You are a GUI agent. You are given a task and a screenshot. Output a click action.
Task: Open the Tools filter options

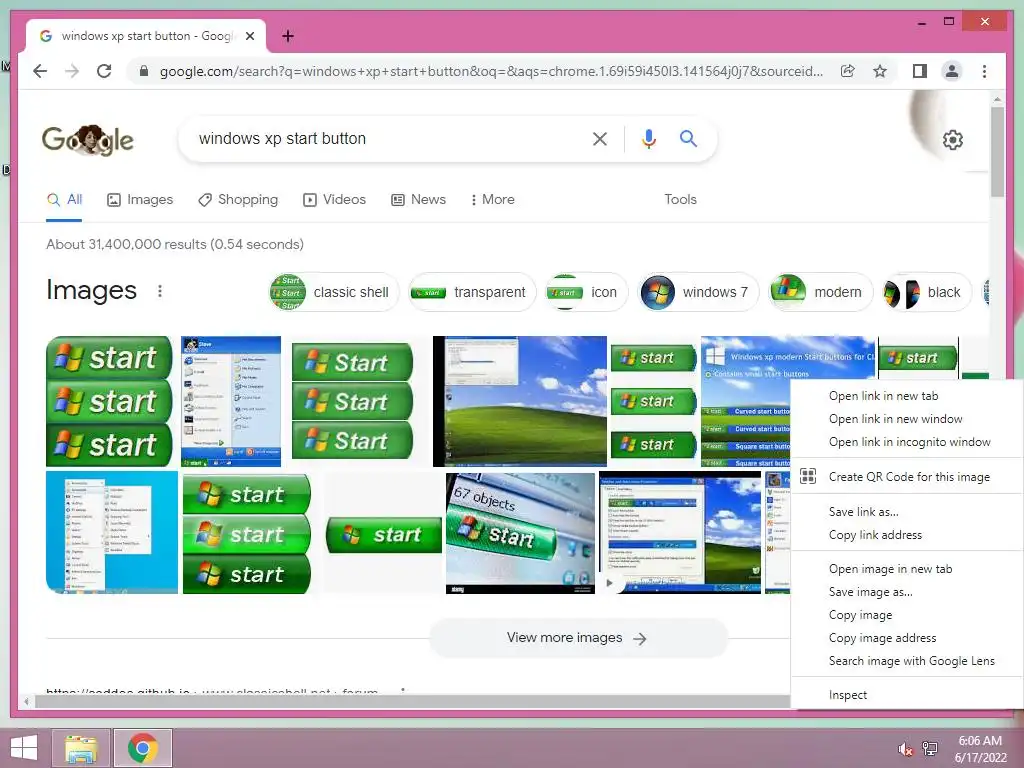click(680, 200)
